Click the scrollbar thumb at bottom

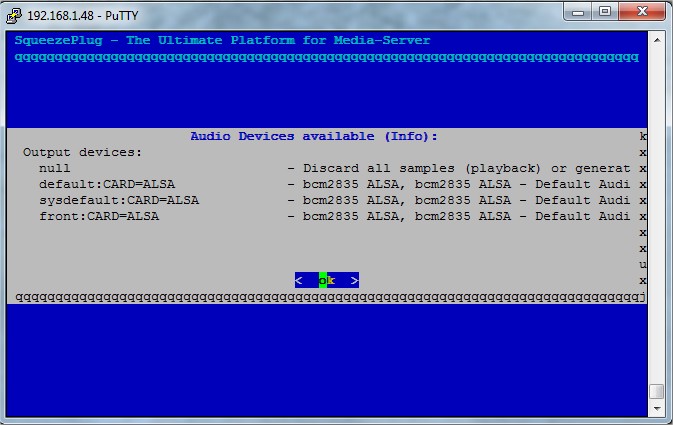pyautogui.click(x=657, y=391)
